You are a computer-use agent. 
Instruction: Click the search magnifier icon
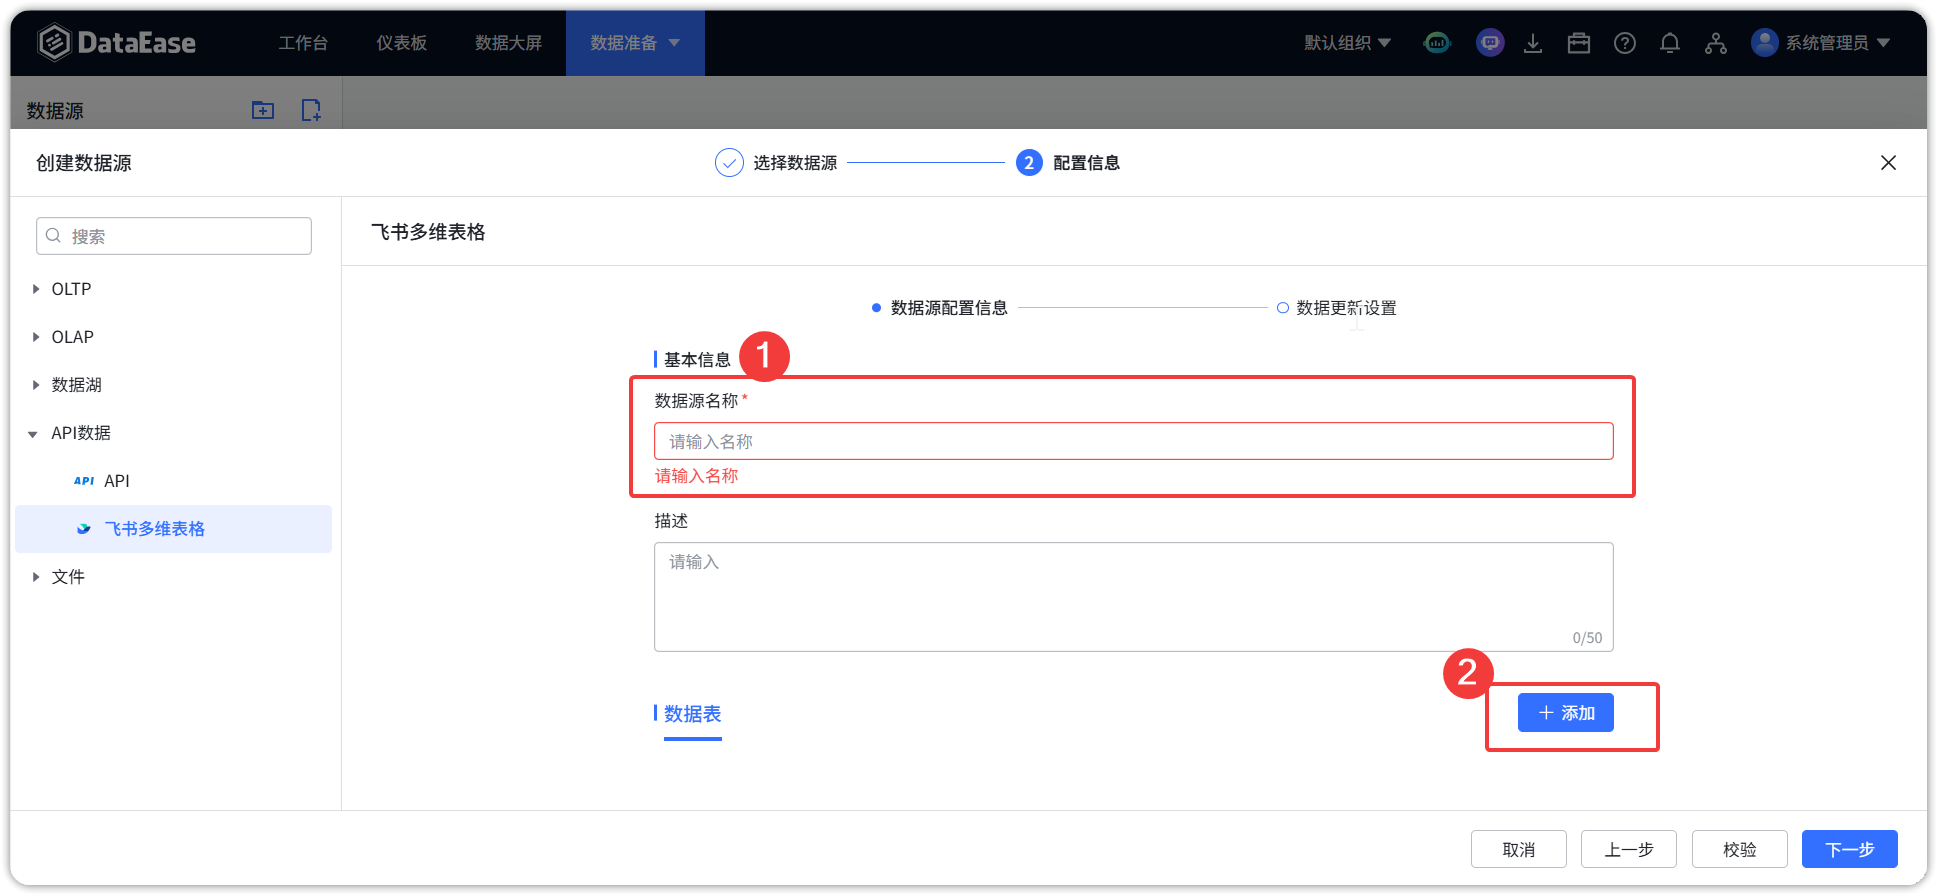point(54,236)
